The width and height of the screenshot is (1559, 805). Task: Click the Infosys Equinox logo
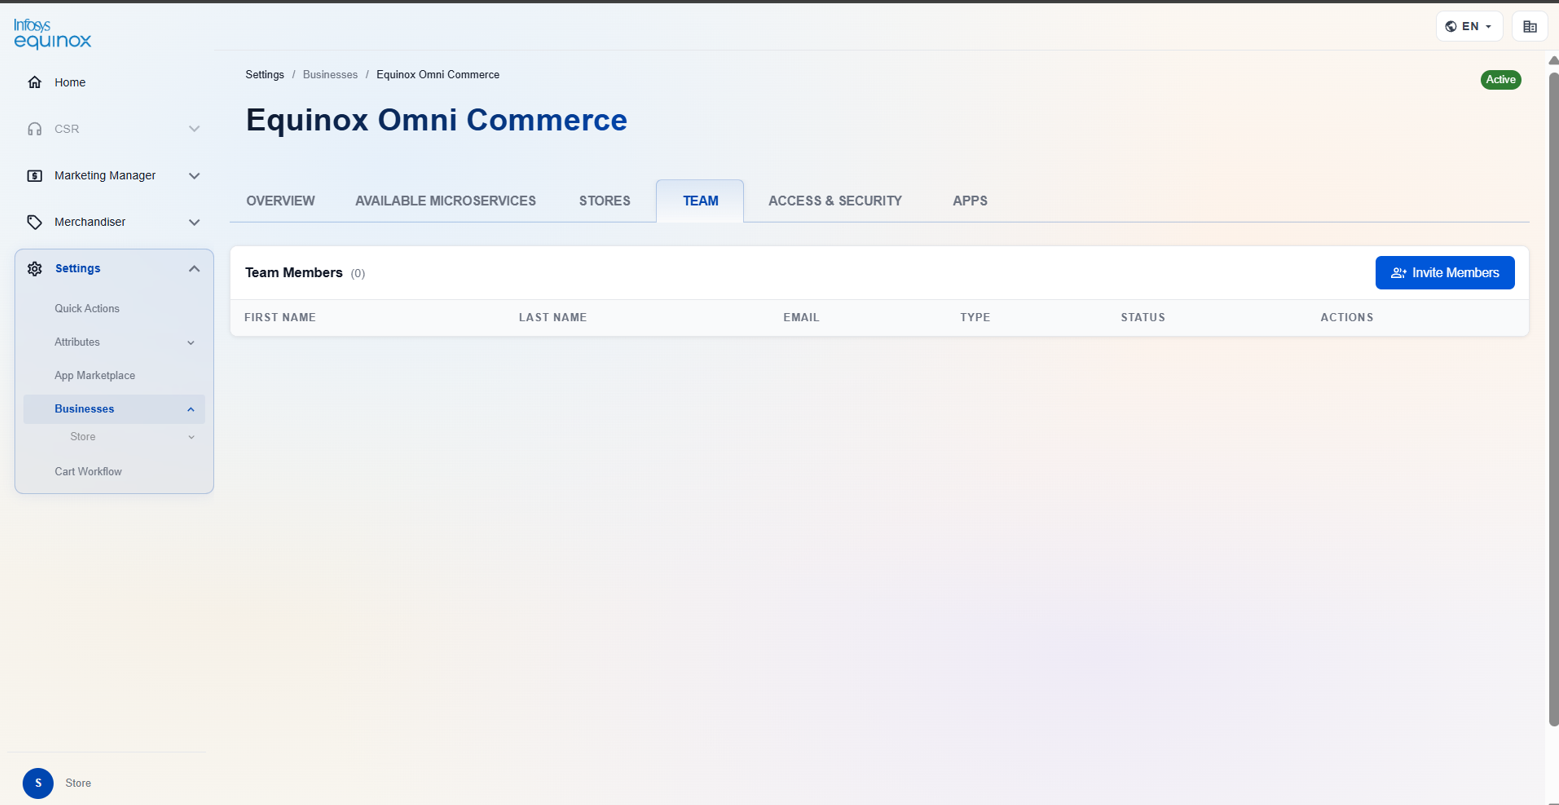tap(52, 33)
